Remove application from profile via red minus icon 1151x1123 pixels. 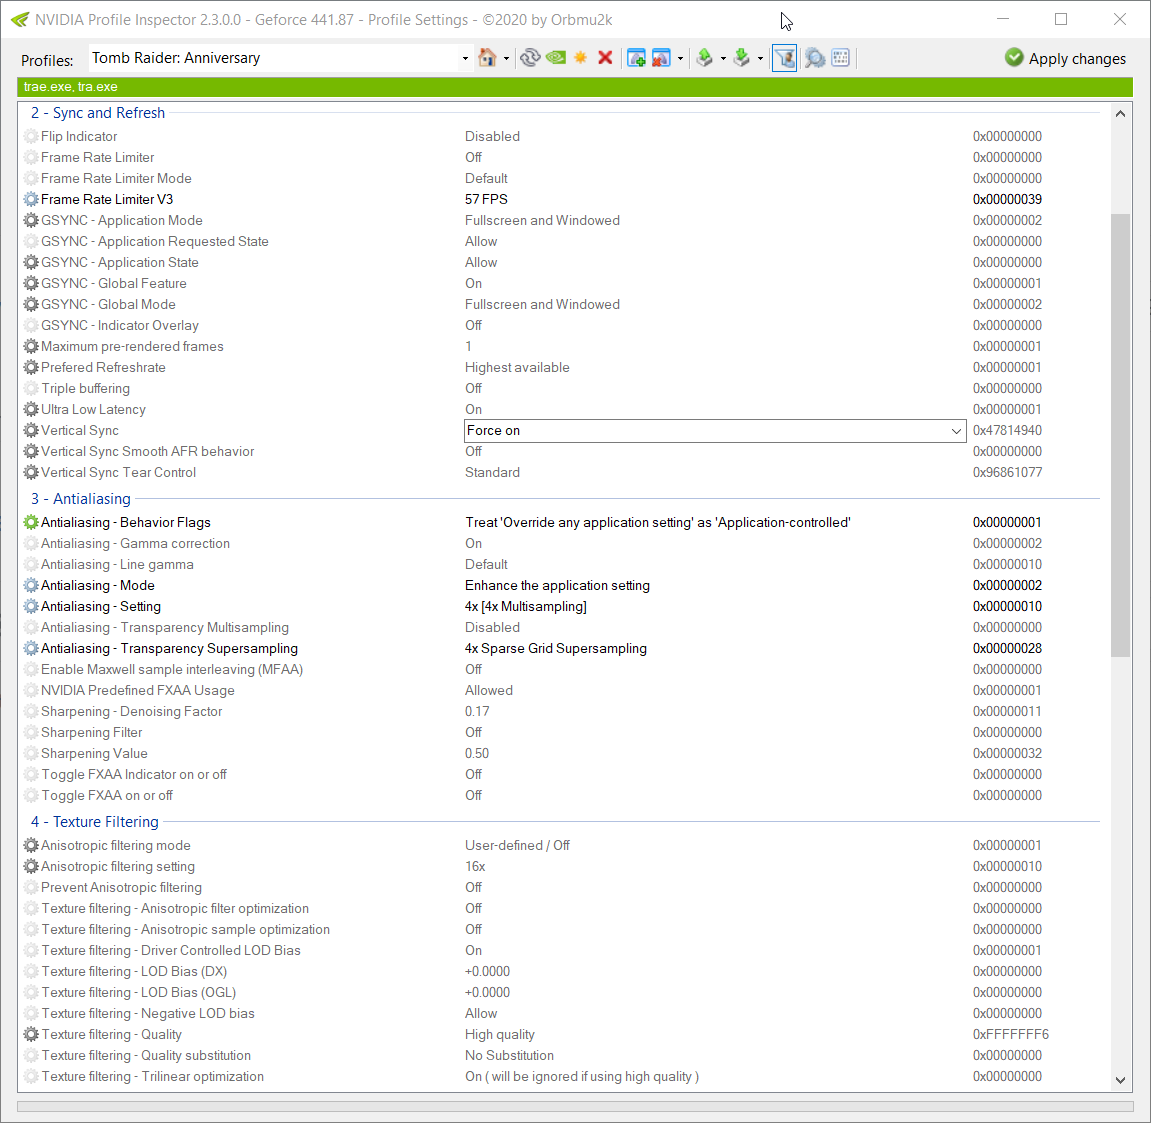tap(662, 57)
